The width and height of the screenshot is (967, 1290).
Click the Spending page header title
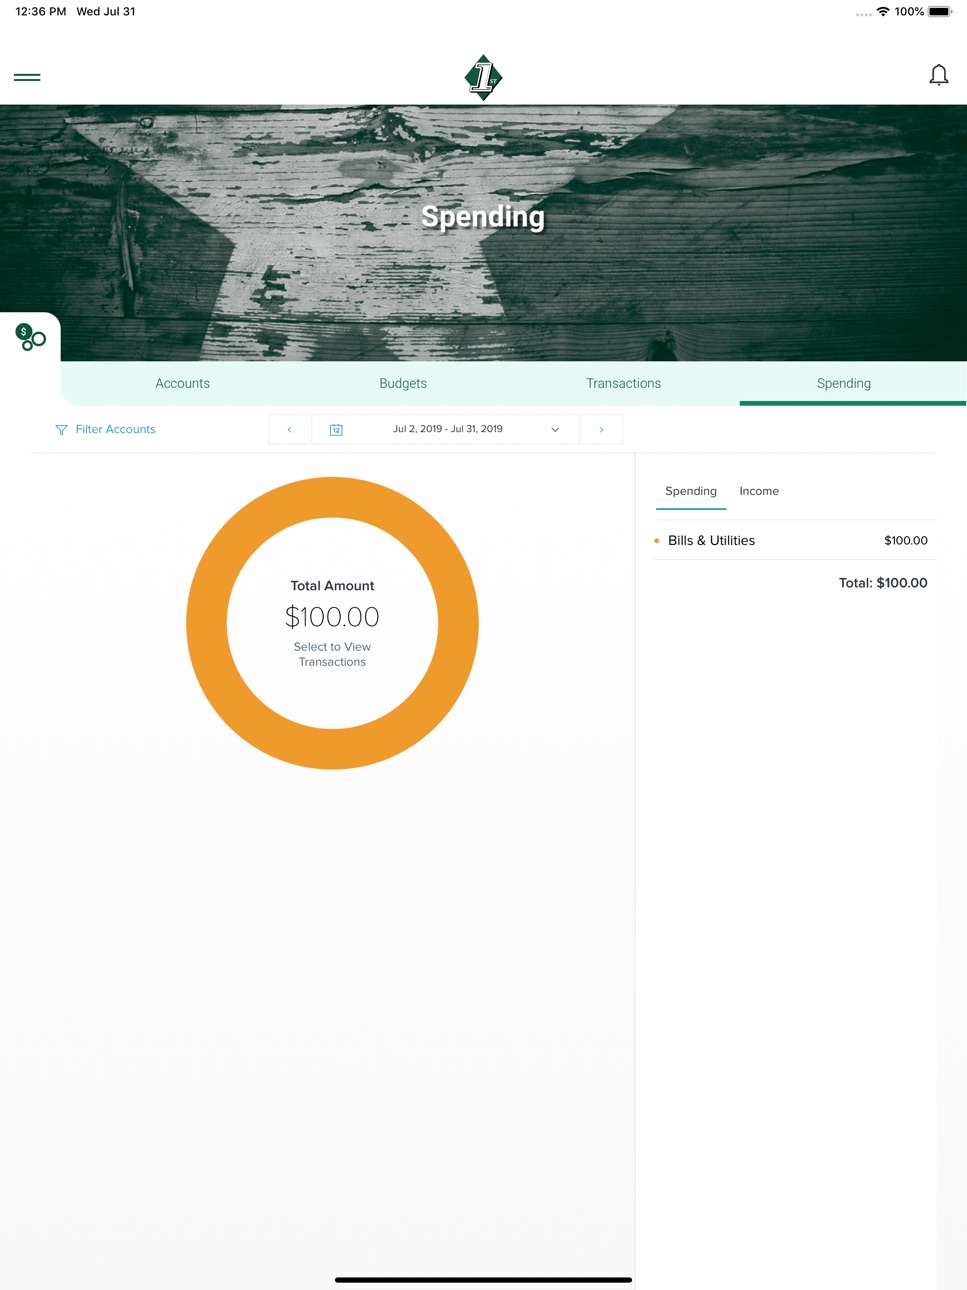point(483,216)
